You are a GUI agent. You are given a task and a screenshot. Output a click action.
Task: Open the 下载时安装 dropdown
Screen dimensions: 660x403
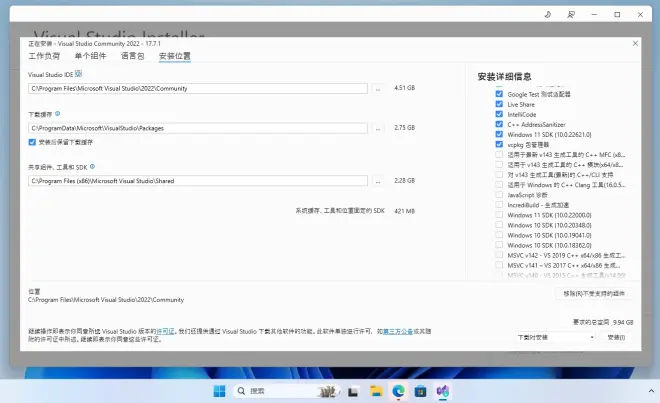click(556, 337)
